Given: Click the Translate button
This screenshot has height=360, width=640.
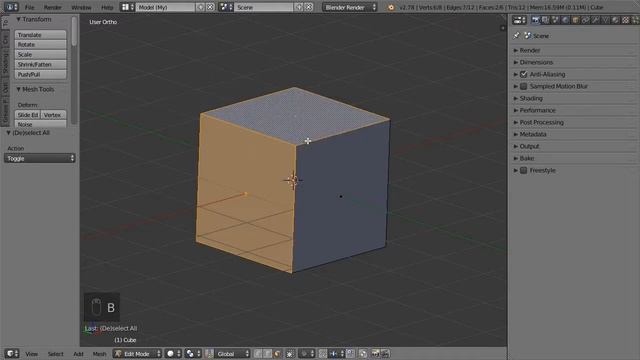Looking at the screenshot, I should [40, 35].
